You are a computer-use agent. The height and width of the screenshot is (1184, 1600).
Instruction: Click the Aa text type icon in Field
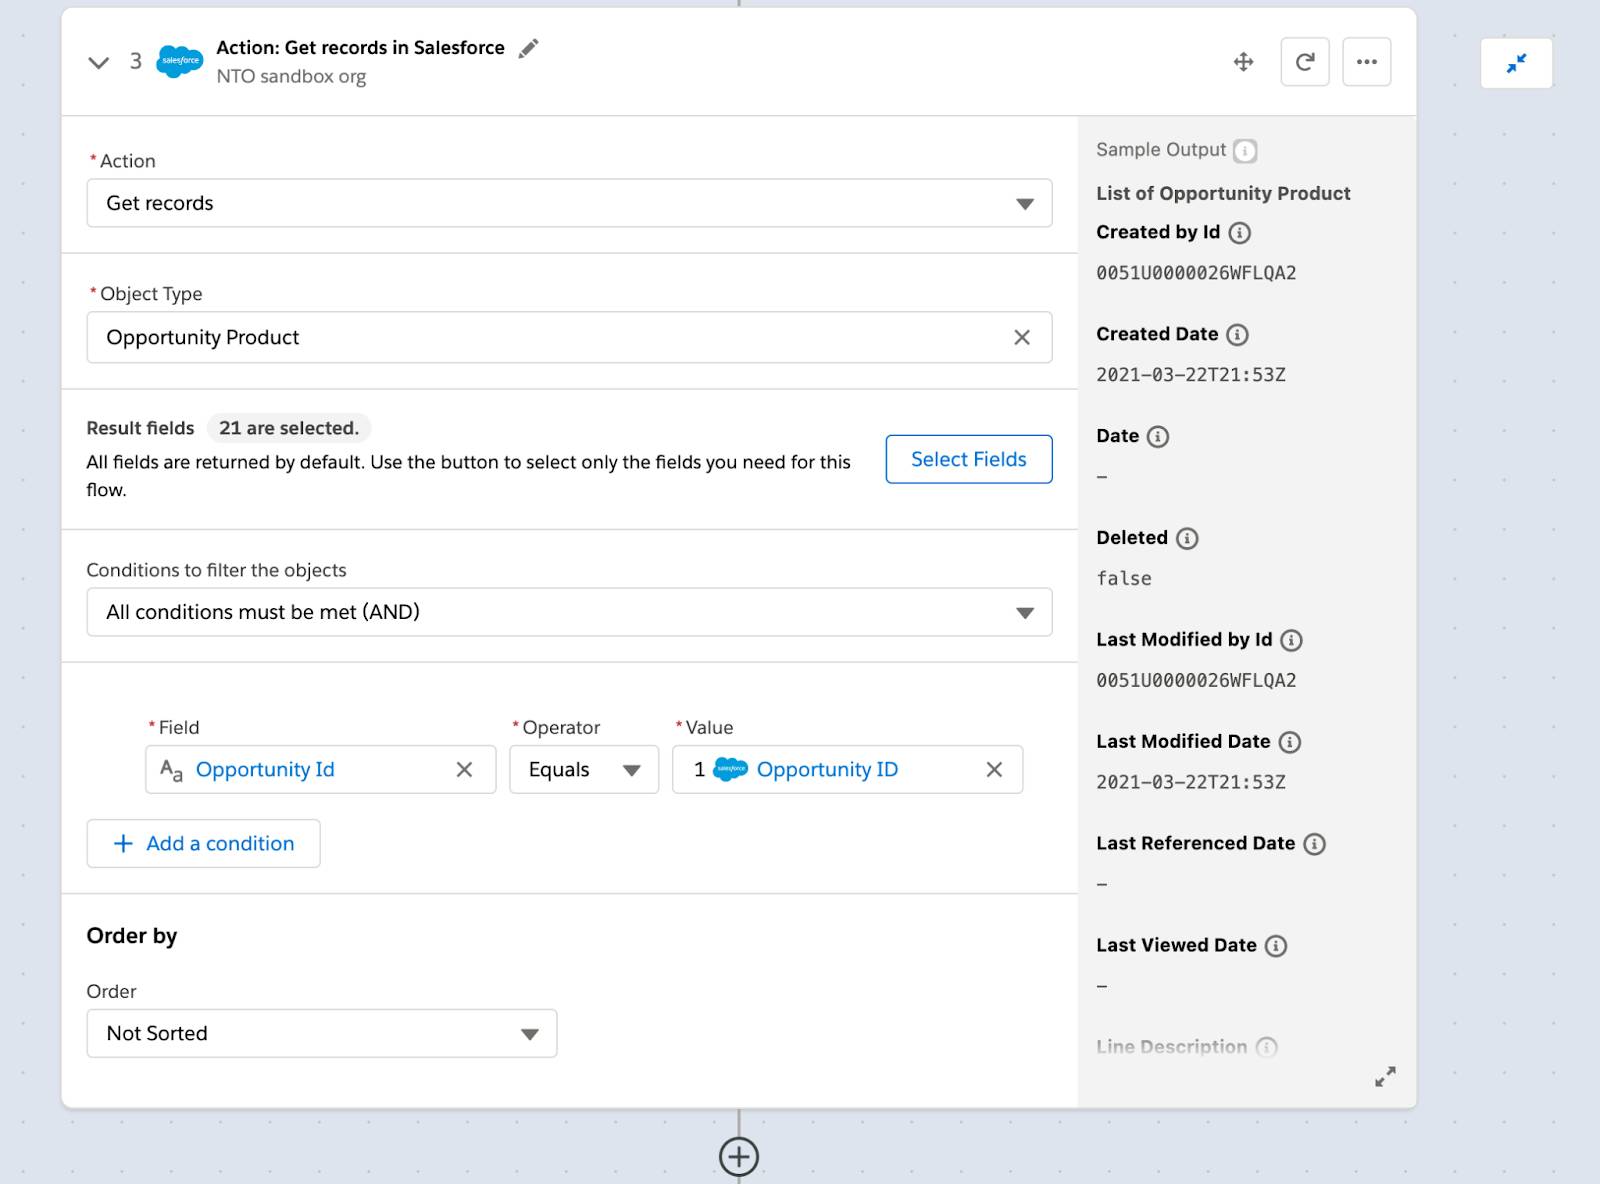tap(171, 770)
